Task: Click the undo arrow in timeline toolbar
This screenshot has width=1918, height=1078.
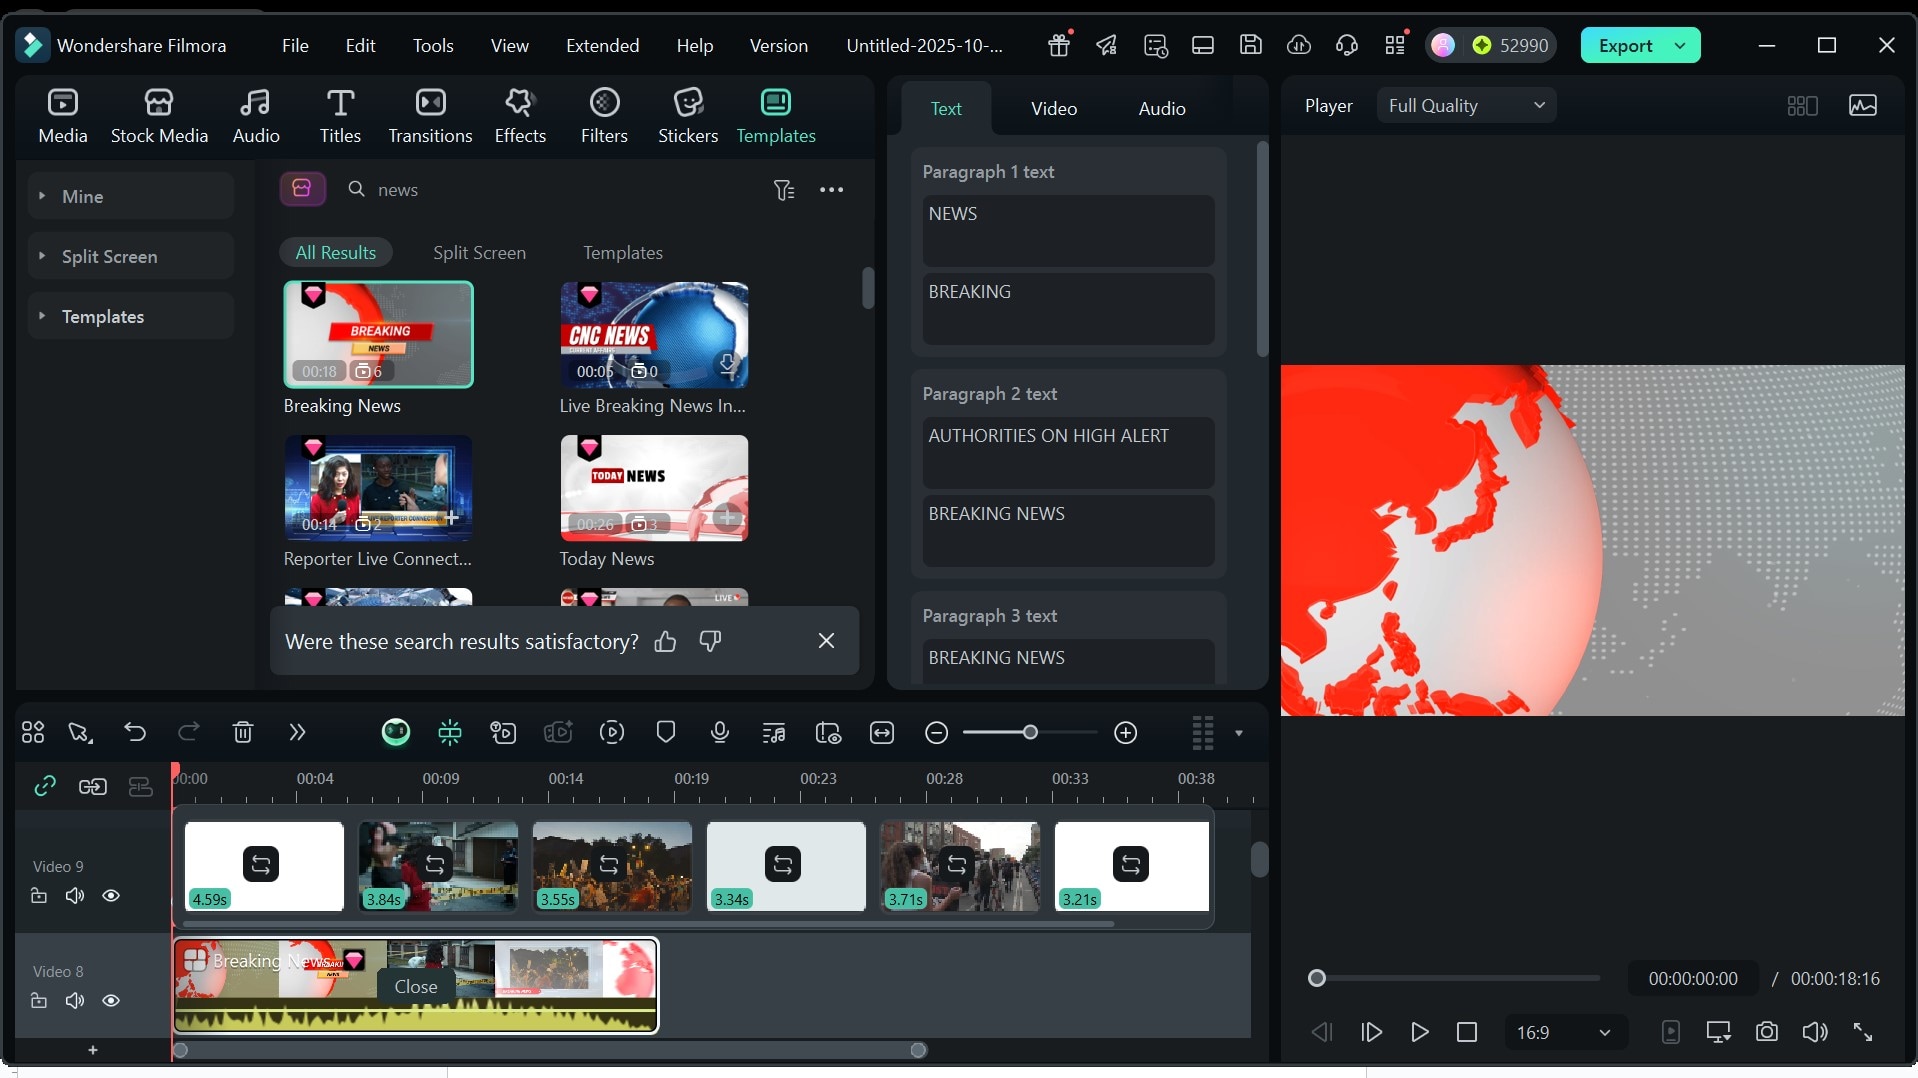Action: tap(135, 733)
